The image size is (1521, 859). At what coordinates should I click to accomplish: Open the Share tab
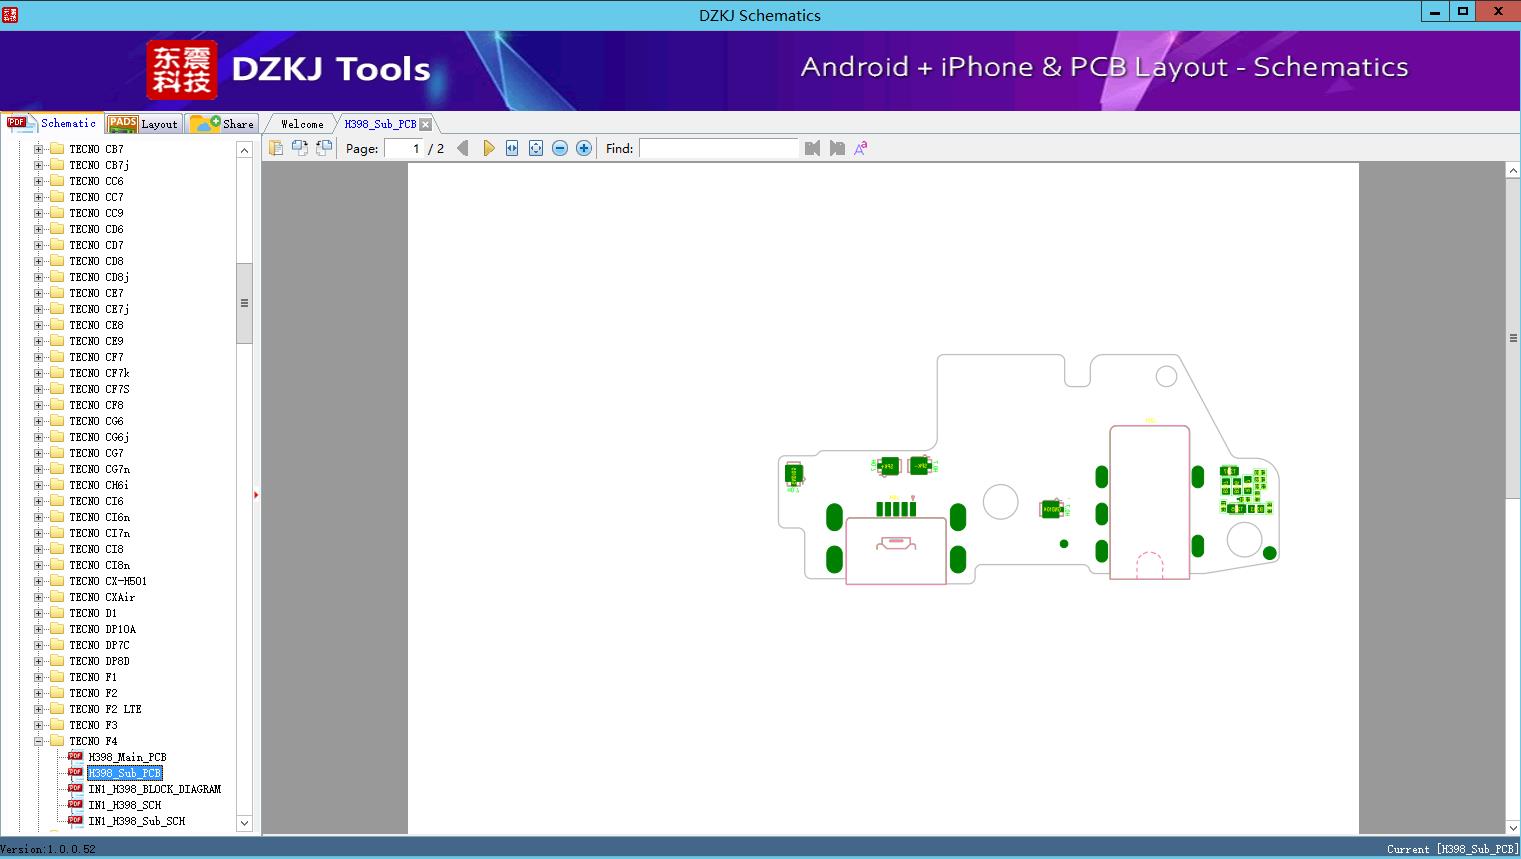click(223, 124)
